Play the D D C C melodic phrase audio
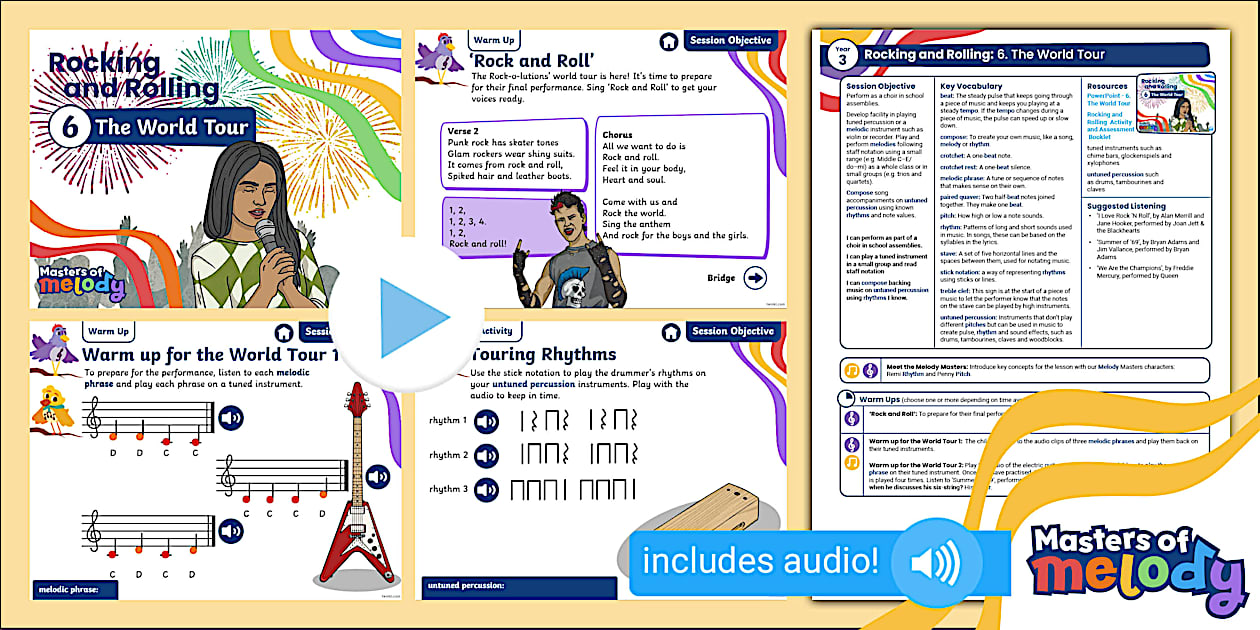1260x630 pixels. pyautogui.click(x=231, y=418)
